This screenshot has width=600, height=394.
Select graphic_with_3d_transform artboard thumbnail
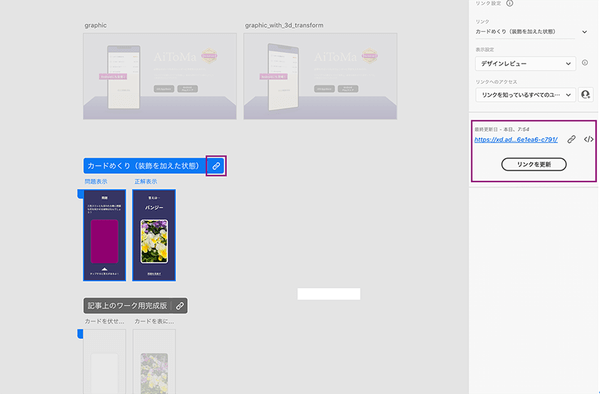pos(320,77)
